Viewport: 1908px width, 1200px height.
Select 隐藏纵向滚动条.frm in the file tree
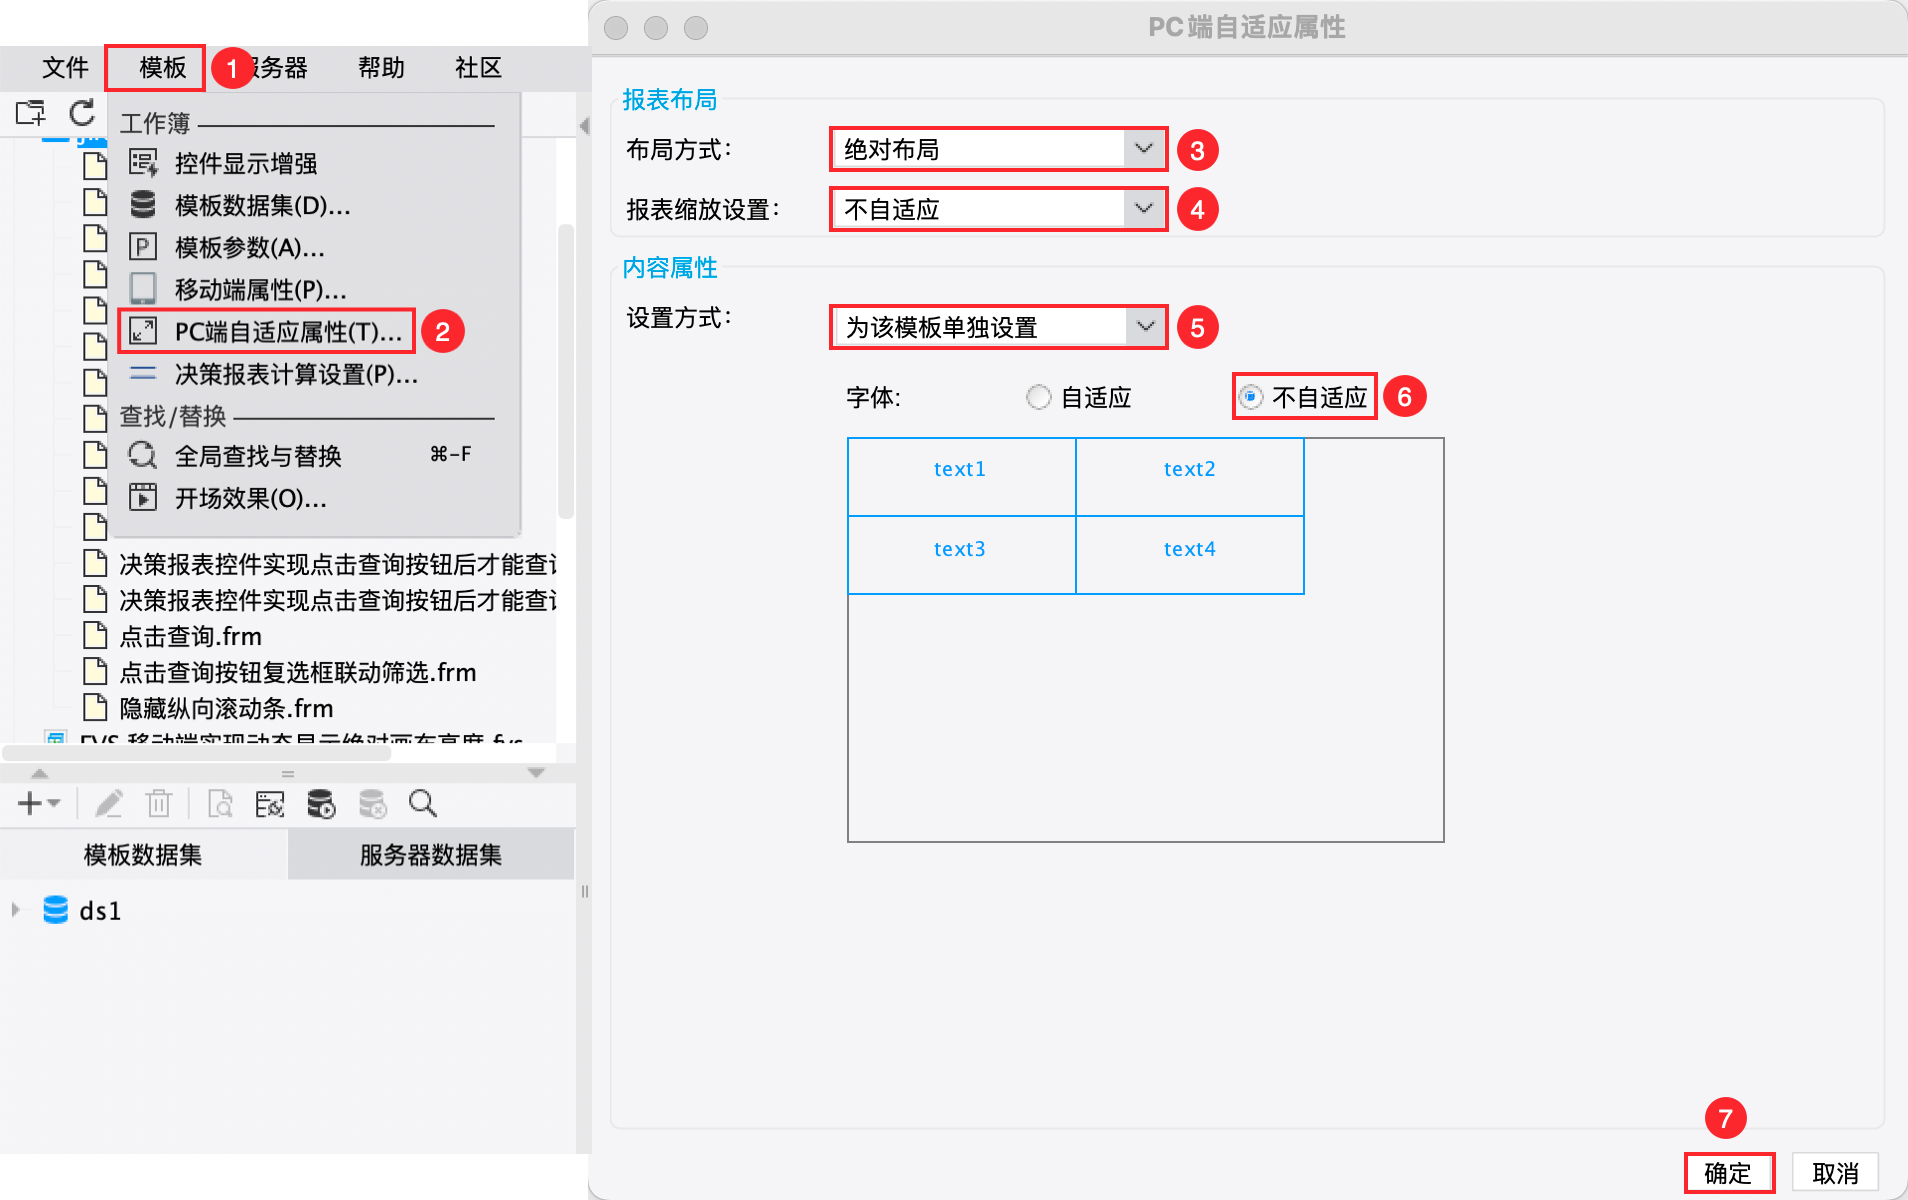click(x=226, y=708)
